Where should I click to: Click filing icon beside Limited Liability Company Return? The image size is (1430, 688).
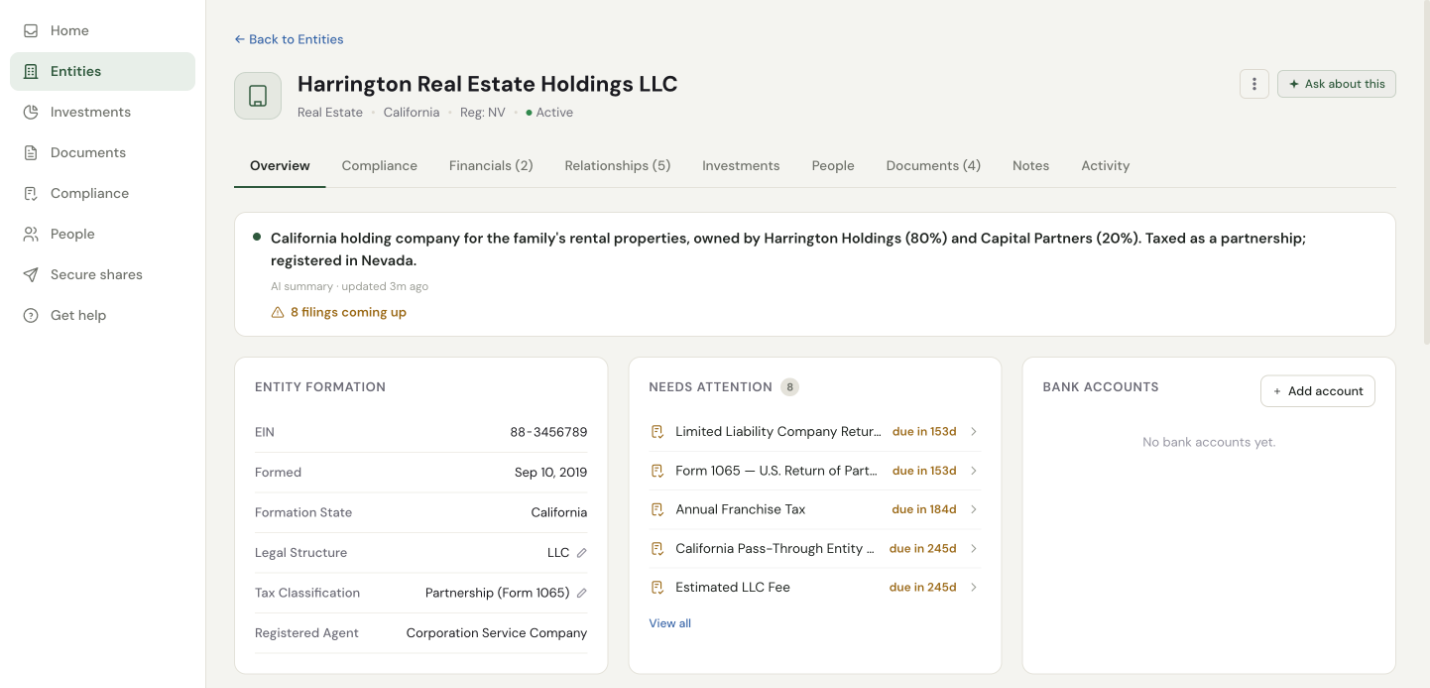click(x=657, y=432)
